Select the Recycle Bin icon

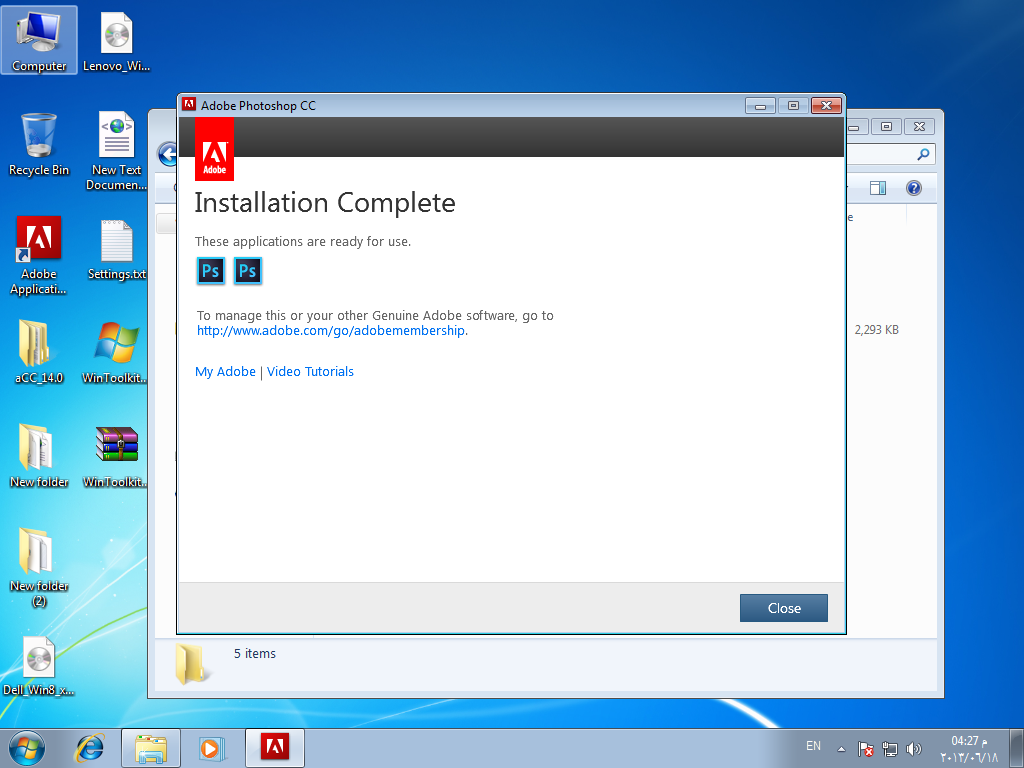click(39, 144)
